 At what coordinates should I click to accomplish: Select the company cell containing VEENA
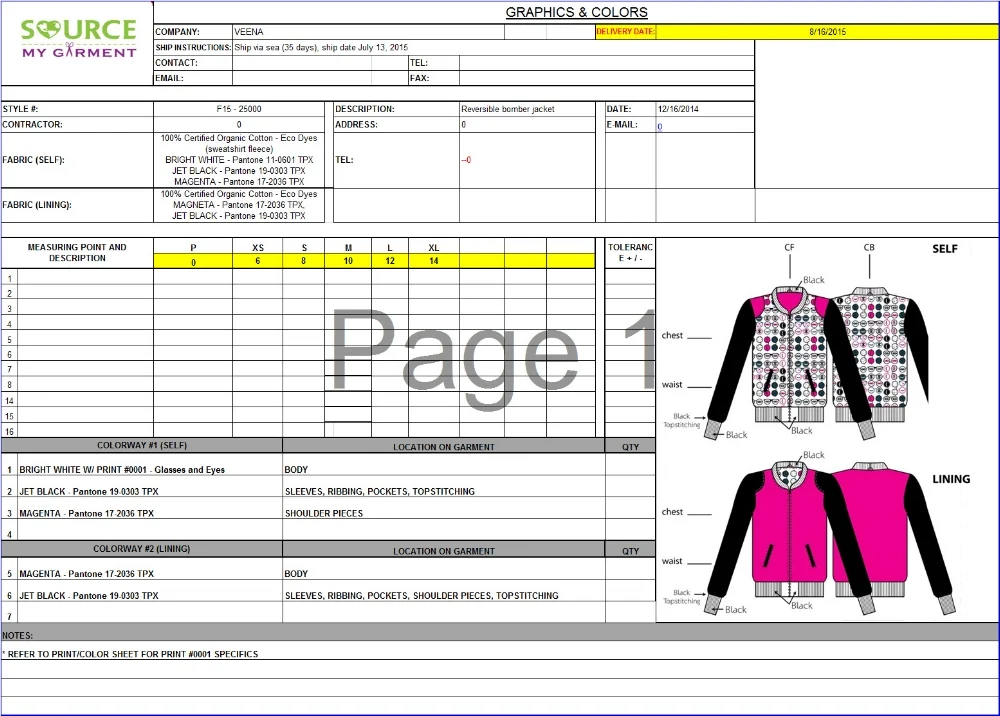click(x=368, y=32)
